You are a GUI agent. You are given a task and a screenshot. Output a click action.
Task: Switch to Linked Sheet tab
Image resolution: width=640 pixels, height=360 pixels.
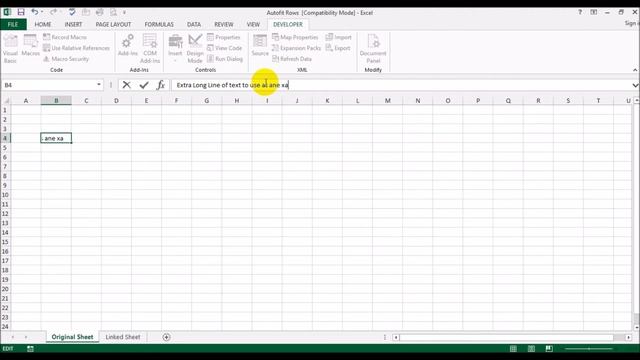(x=123, y=337)
